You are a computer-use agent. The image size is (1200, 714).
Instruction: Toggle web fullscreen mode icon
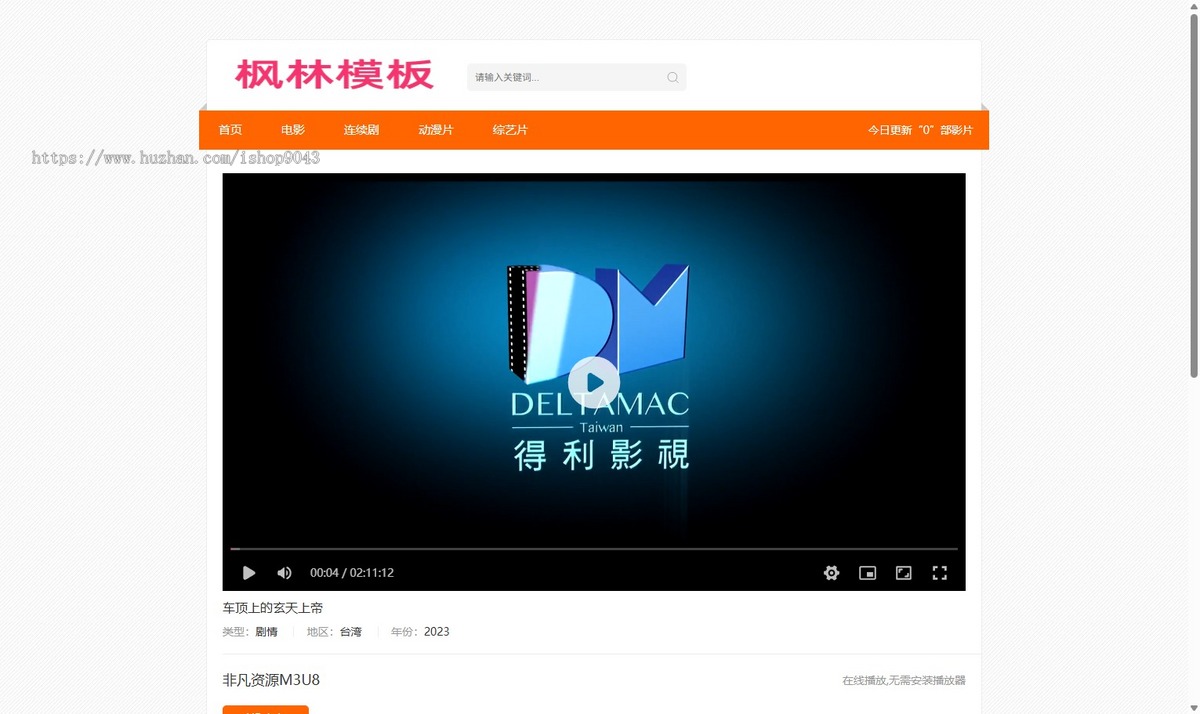pos(903,573)
